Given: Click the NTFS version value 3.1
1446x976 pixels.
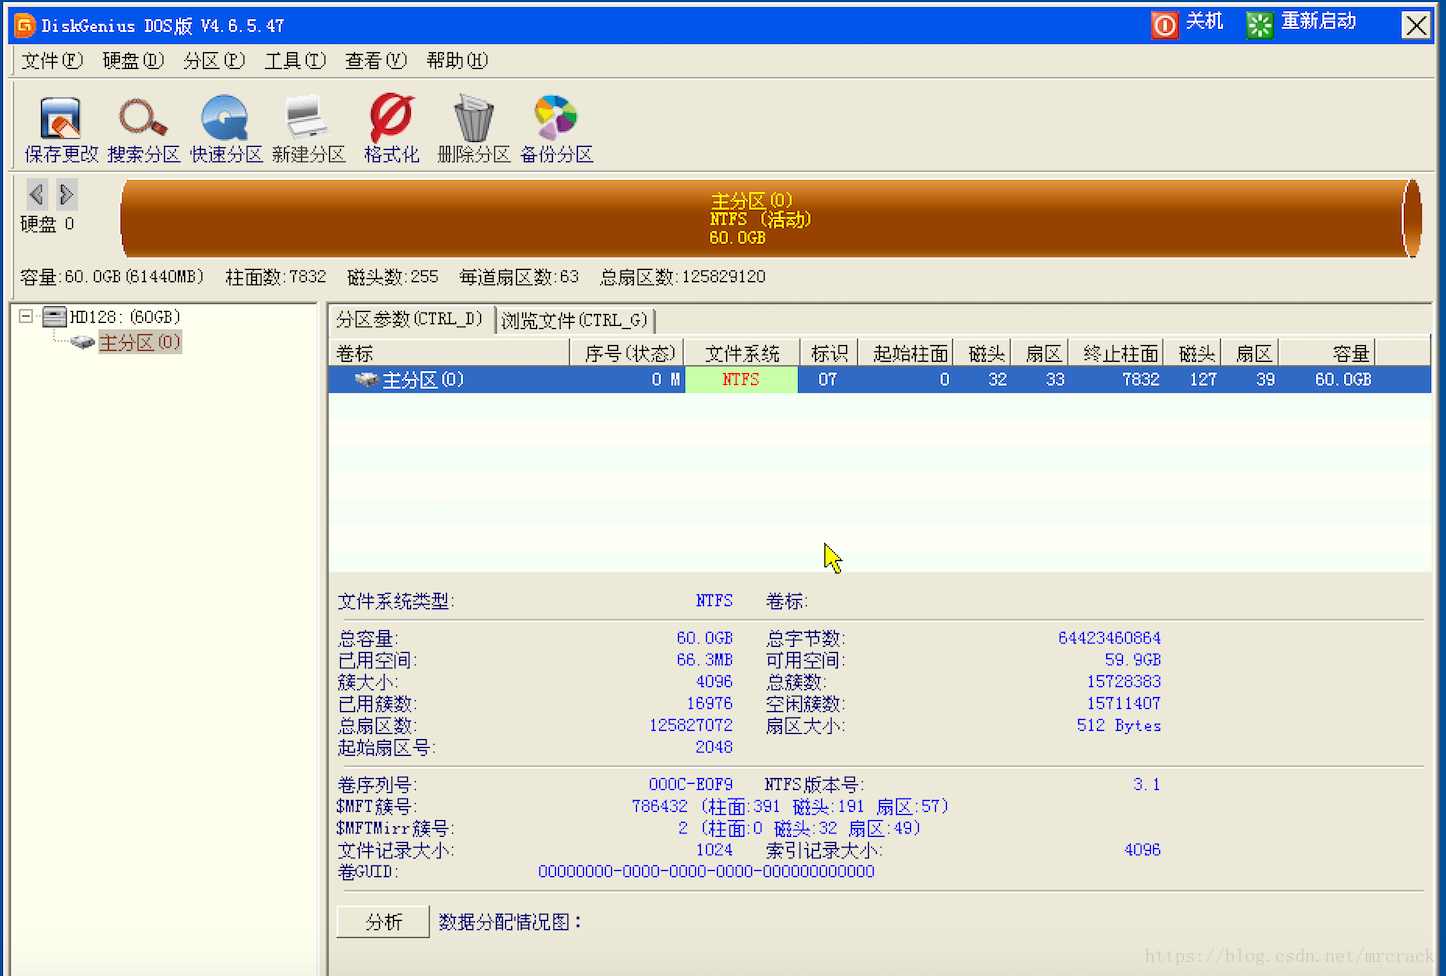Looking at the screenshot, I should click(x=1147, y=785).
